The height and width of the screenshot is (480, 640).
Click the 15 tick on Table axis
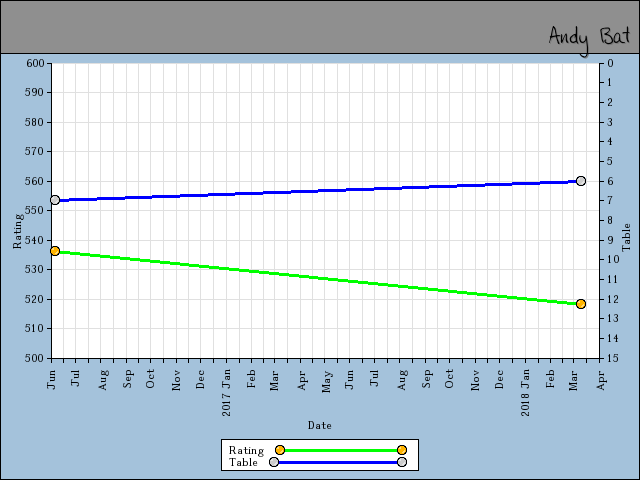point(610,358)
